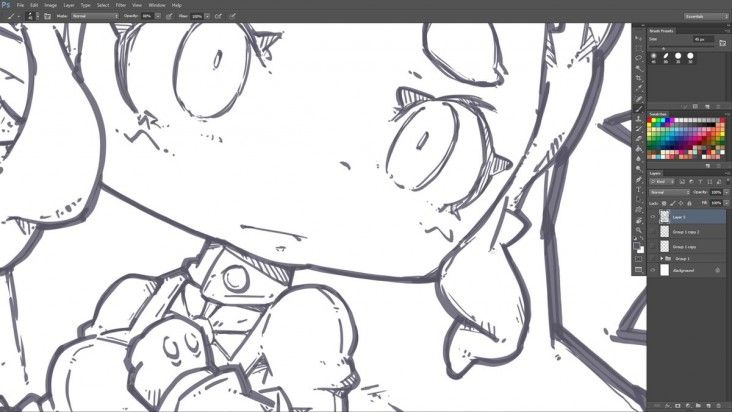Select the Move tool in the toolbox

[638, 38]
